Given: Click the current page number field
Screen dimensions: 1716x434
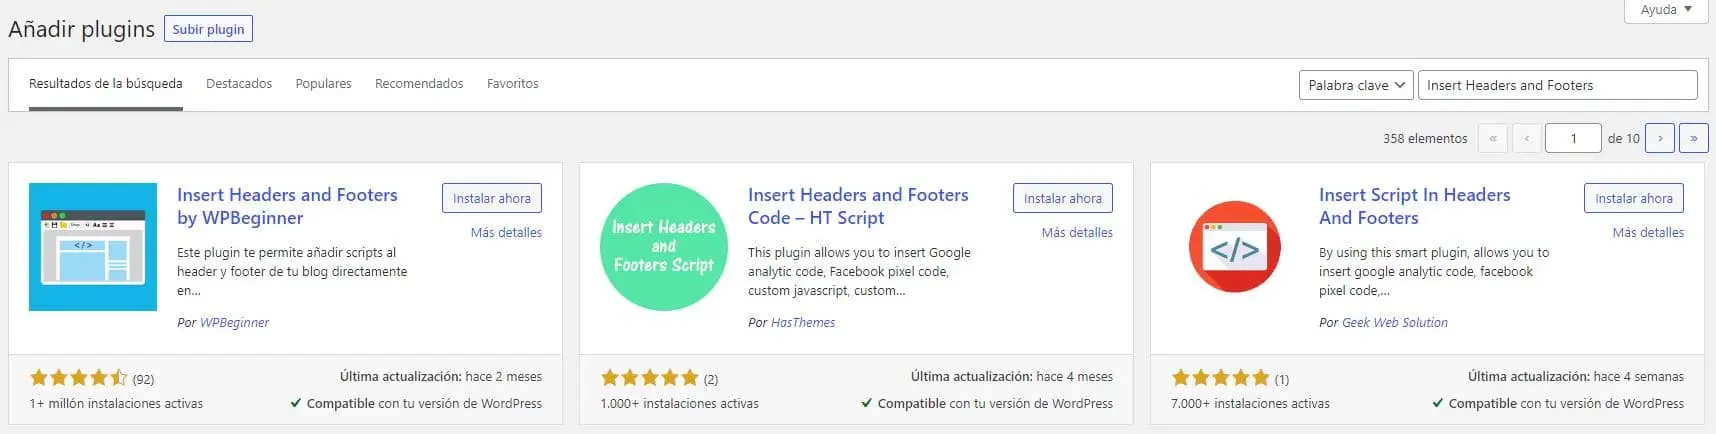Looking at the screenshot, I should click(x=1573, y=138).
